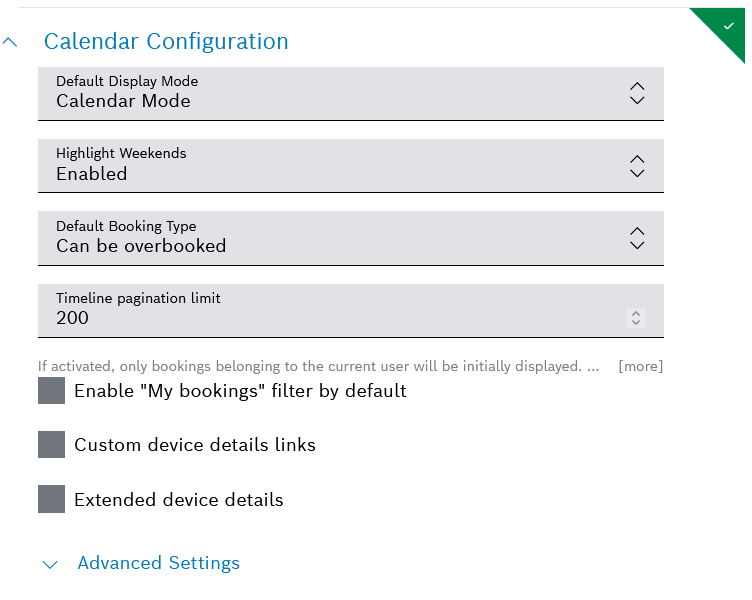Screen dimensions: 752x600
Task: Increase the Timeline pagination limit using stepper
Action: click(x=635, y=313)
